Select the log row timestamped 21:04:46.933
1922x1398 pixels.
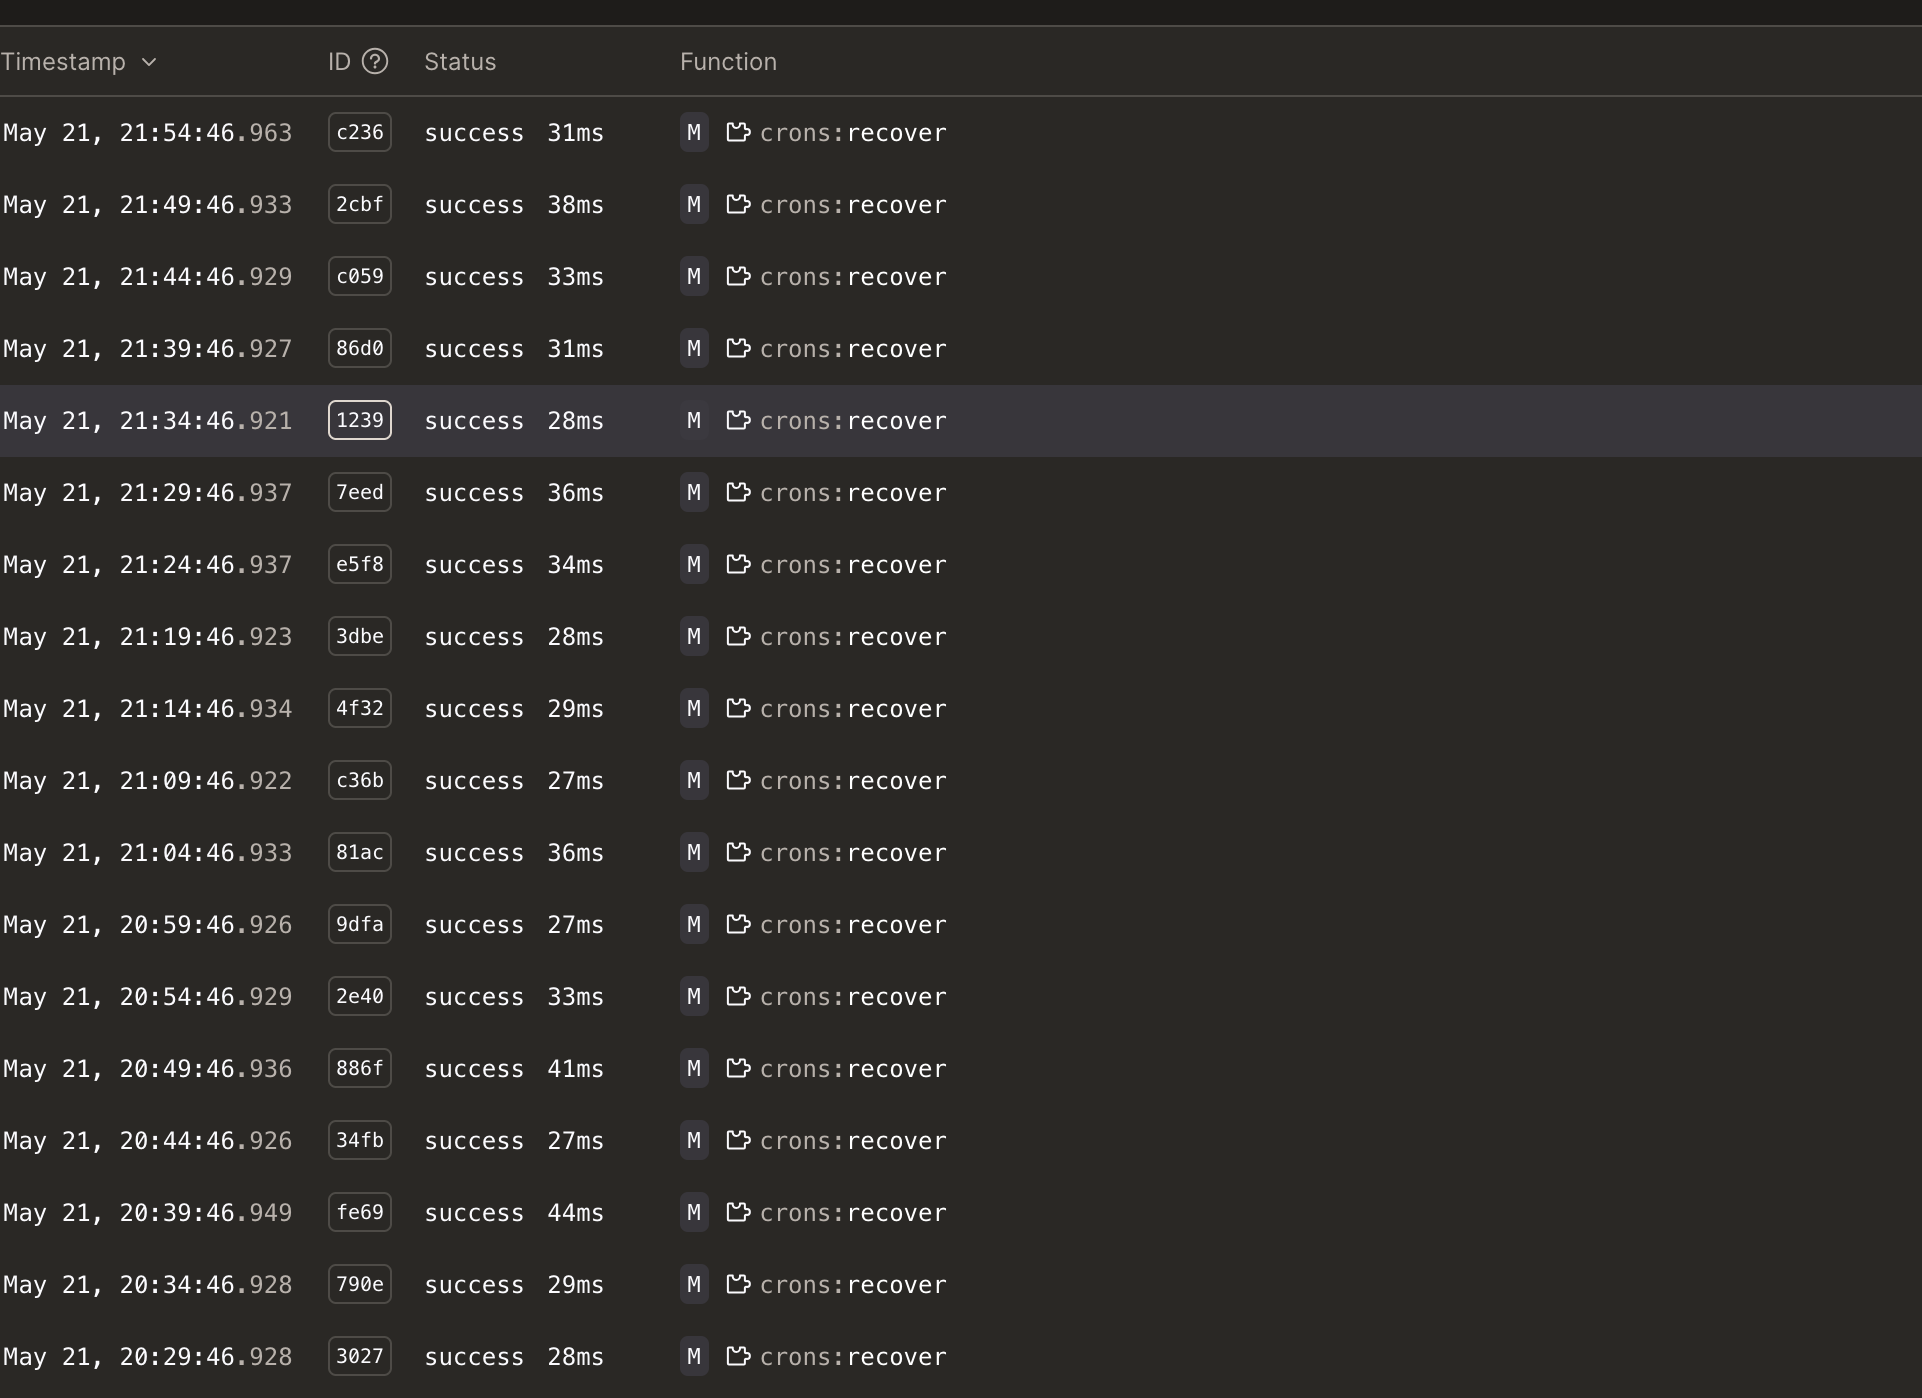[148, 853]
